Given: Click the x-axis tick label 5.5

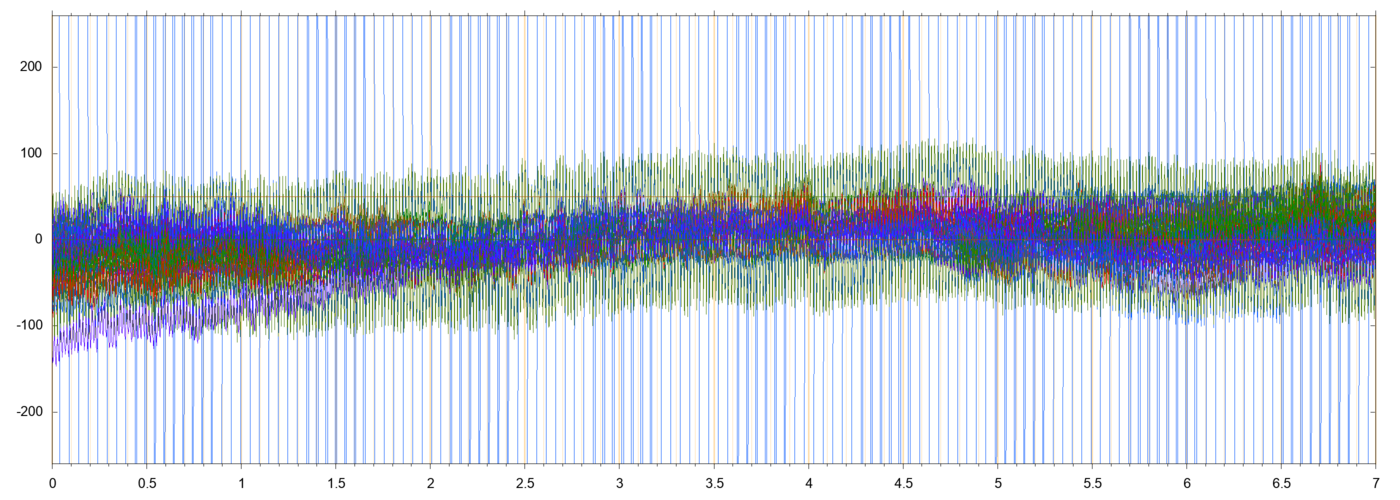Looking at the screenshot, I should click(1092, 482).
